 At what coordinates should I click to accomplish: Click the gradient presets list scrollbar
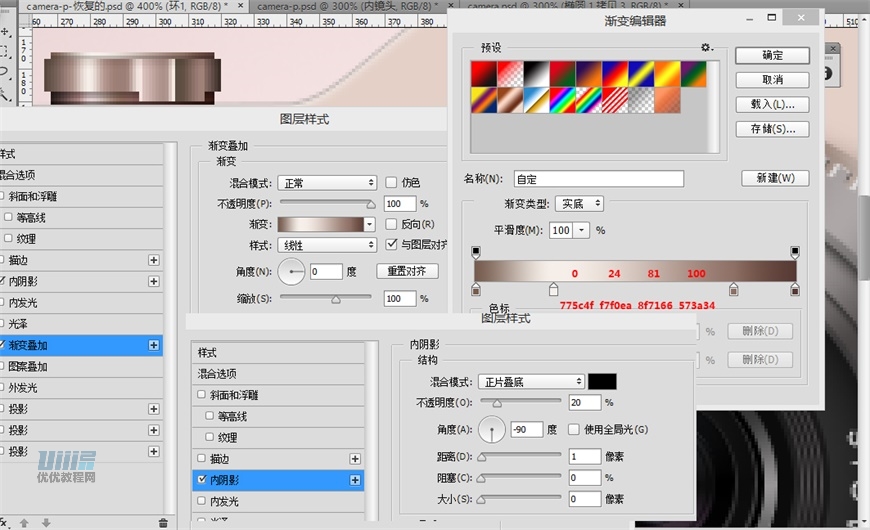[x=712, y=107]
